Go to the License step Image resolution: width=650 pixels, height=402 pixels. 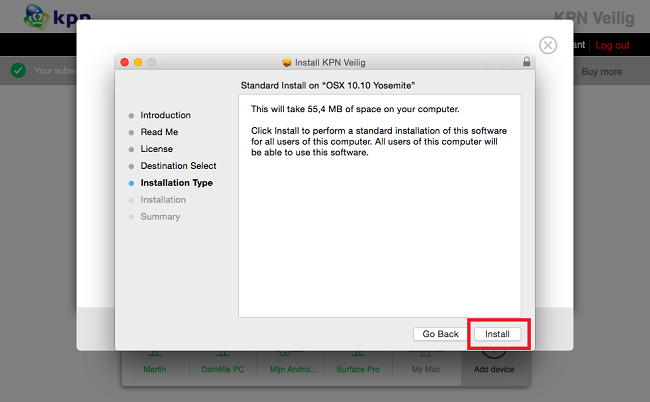(x=156, y=149)
